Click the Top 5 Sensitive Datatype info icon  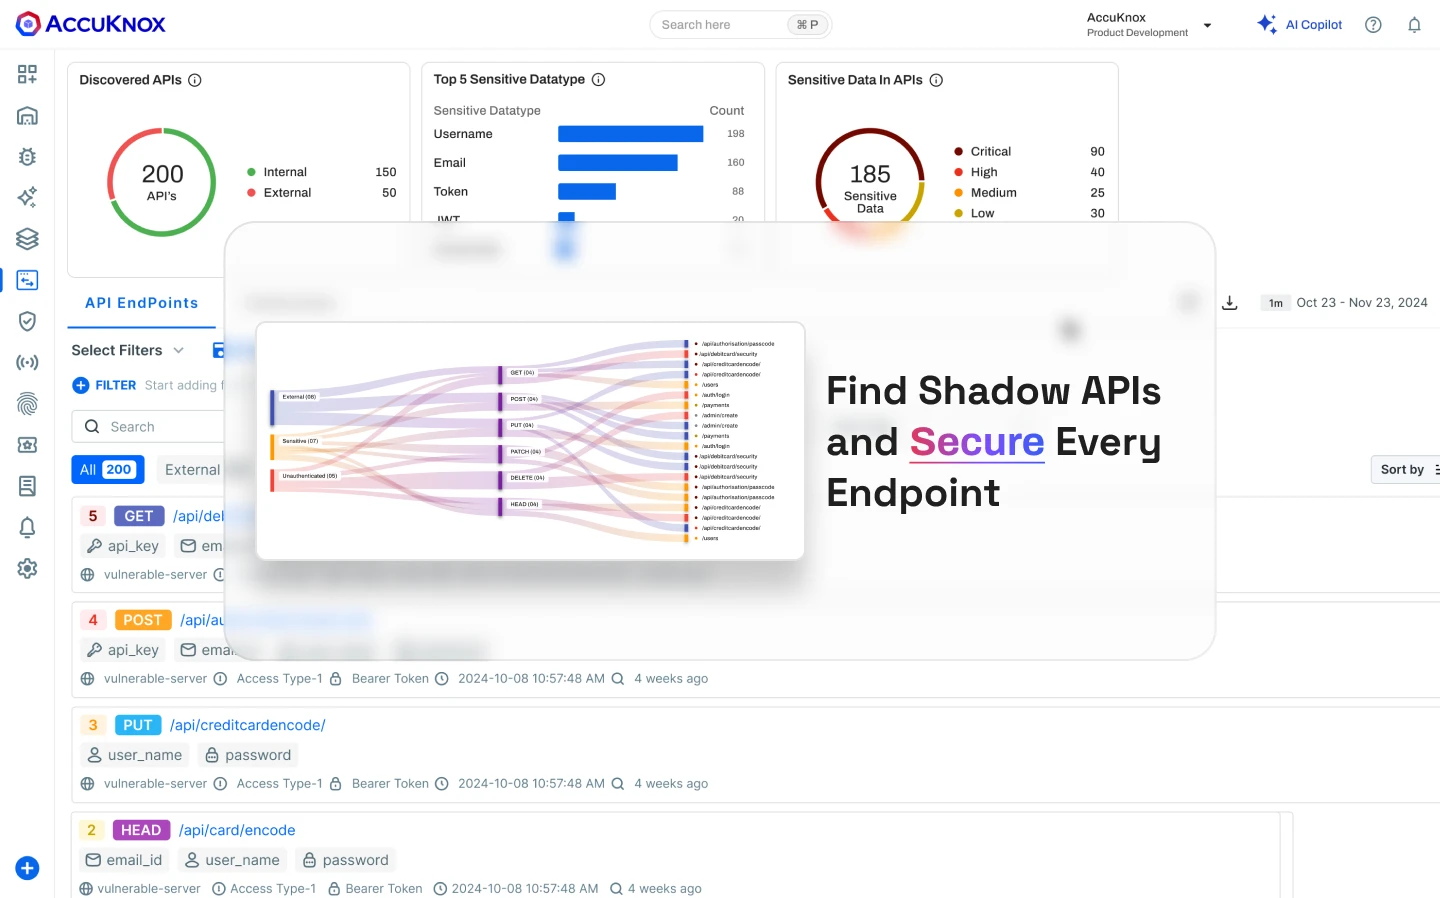598,79
